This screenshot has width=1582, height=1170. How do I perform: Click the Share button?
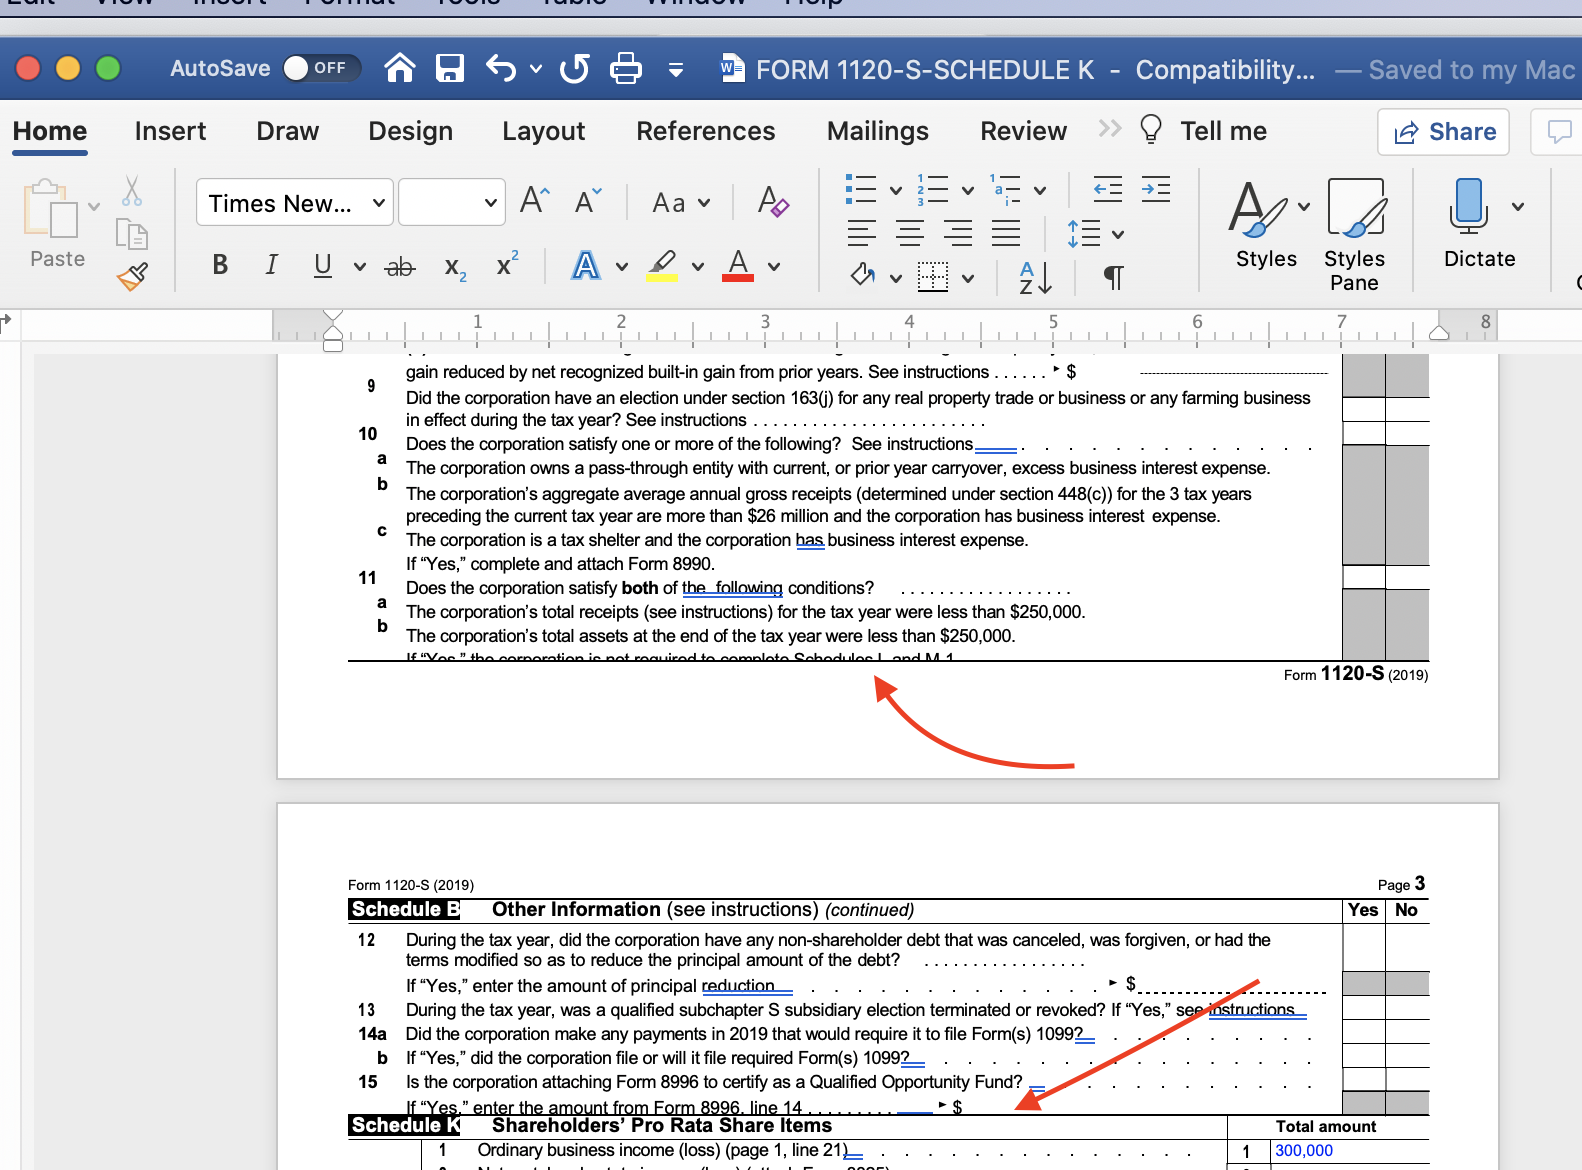1443,131
